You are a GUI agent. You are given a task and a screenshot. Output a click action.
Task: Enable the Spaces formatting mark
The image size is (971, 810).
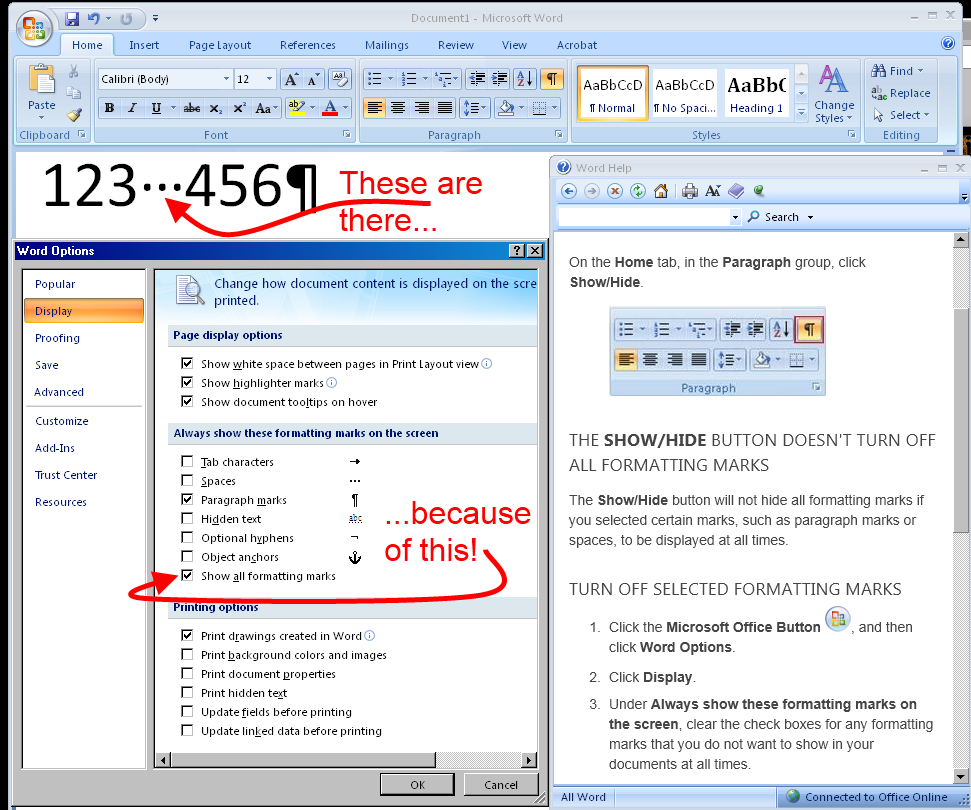187,481
